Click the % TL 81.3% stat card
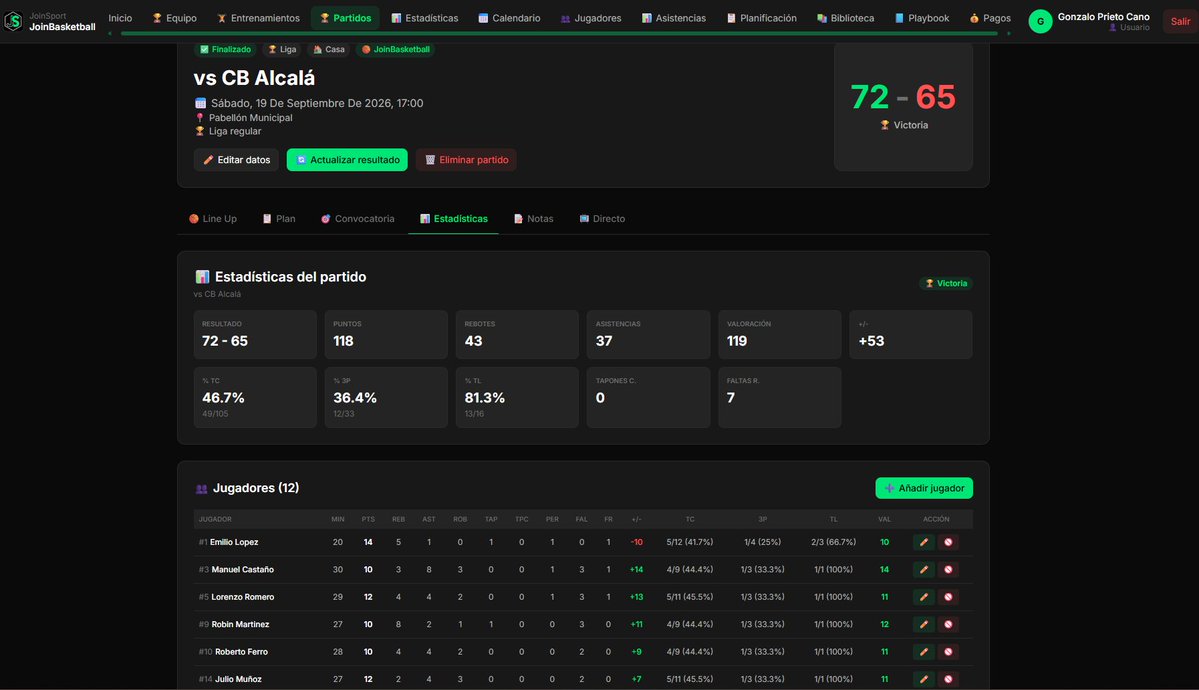1199x690 pixels. tap(517, 398)
